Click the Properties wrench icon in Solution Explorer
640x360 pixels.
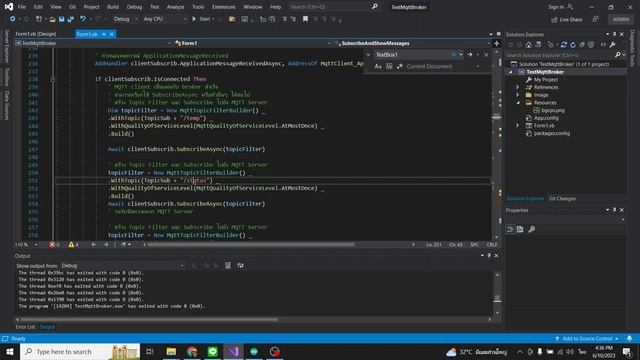(612, 45)
